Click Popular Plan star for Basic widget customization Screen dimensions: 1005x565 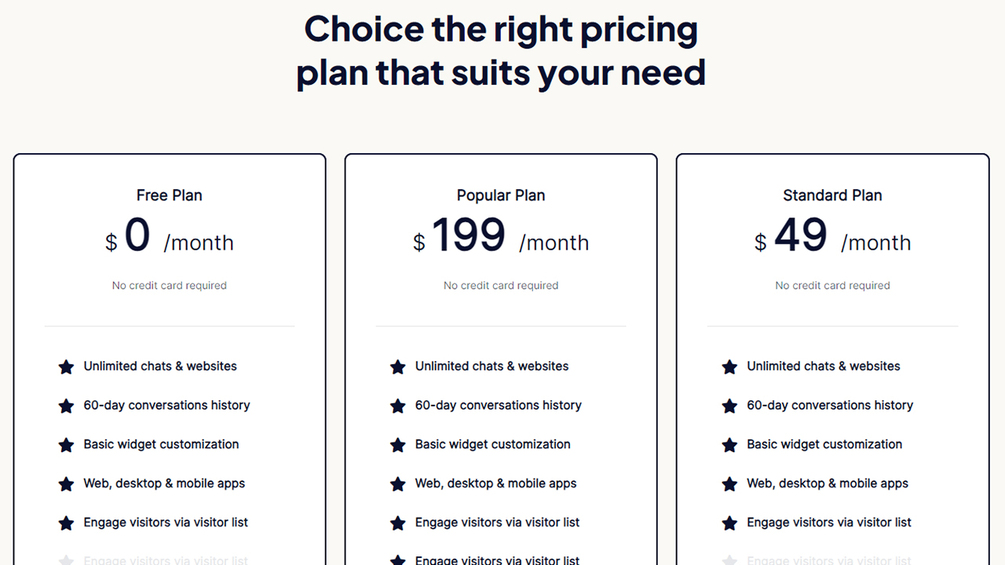[x=398, y=445]
